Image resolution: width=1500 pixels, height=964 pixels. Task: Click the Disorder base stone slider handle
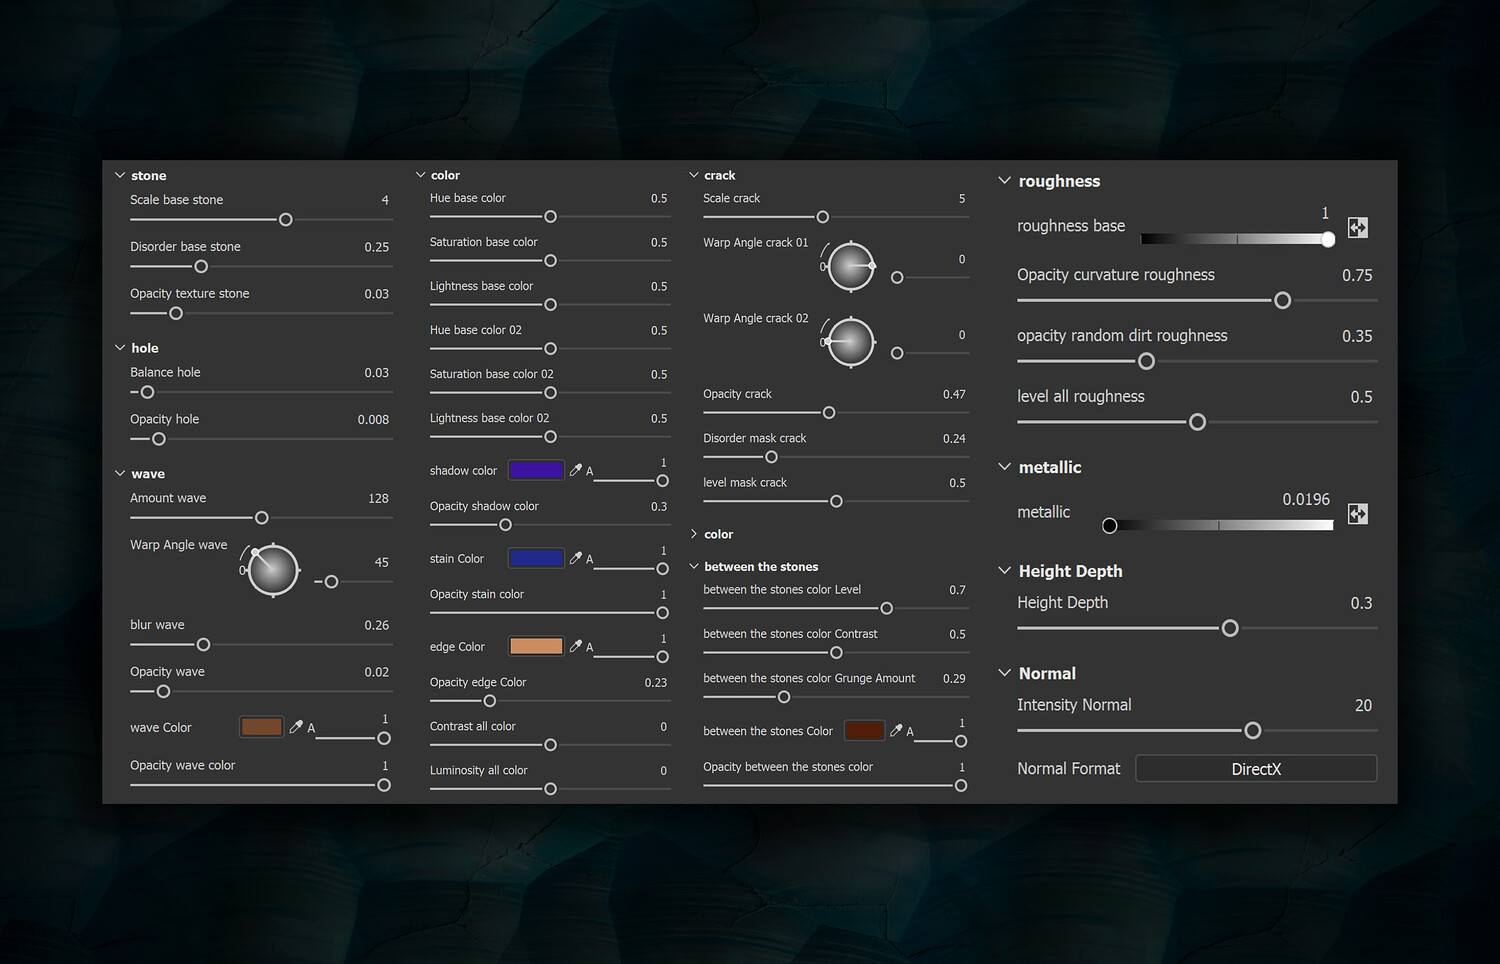point(201,266)
